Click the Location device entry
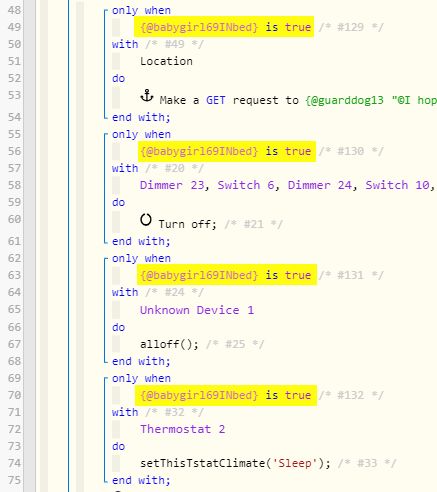 point(166,61)
